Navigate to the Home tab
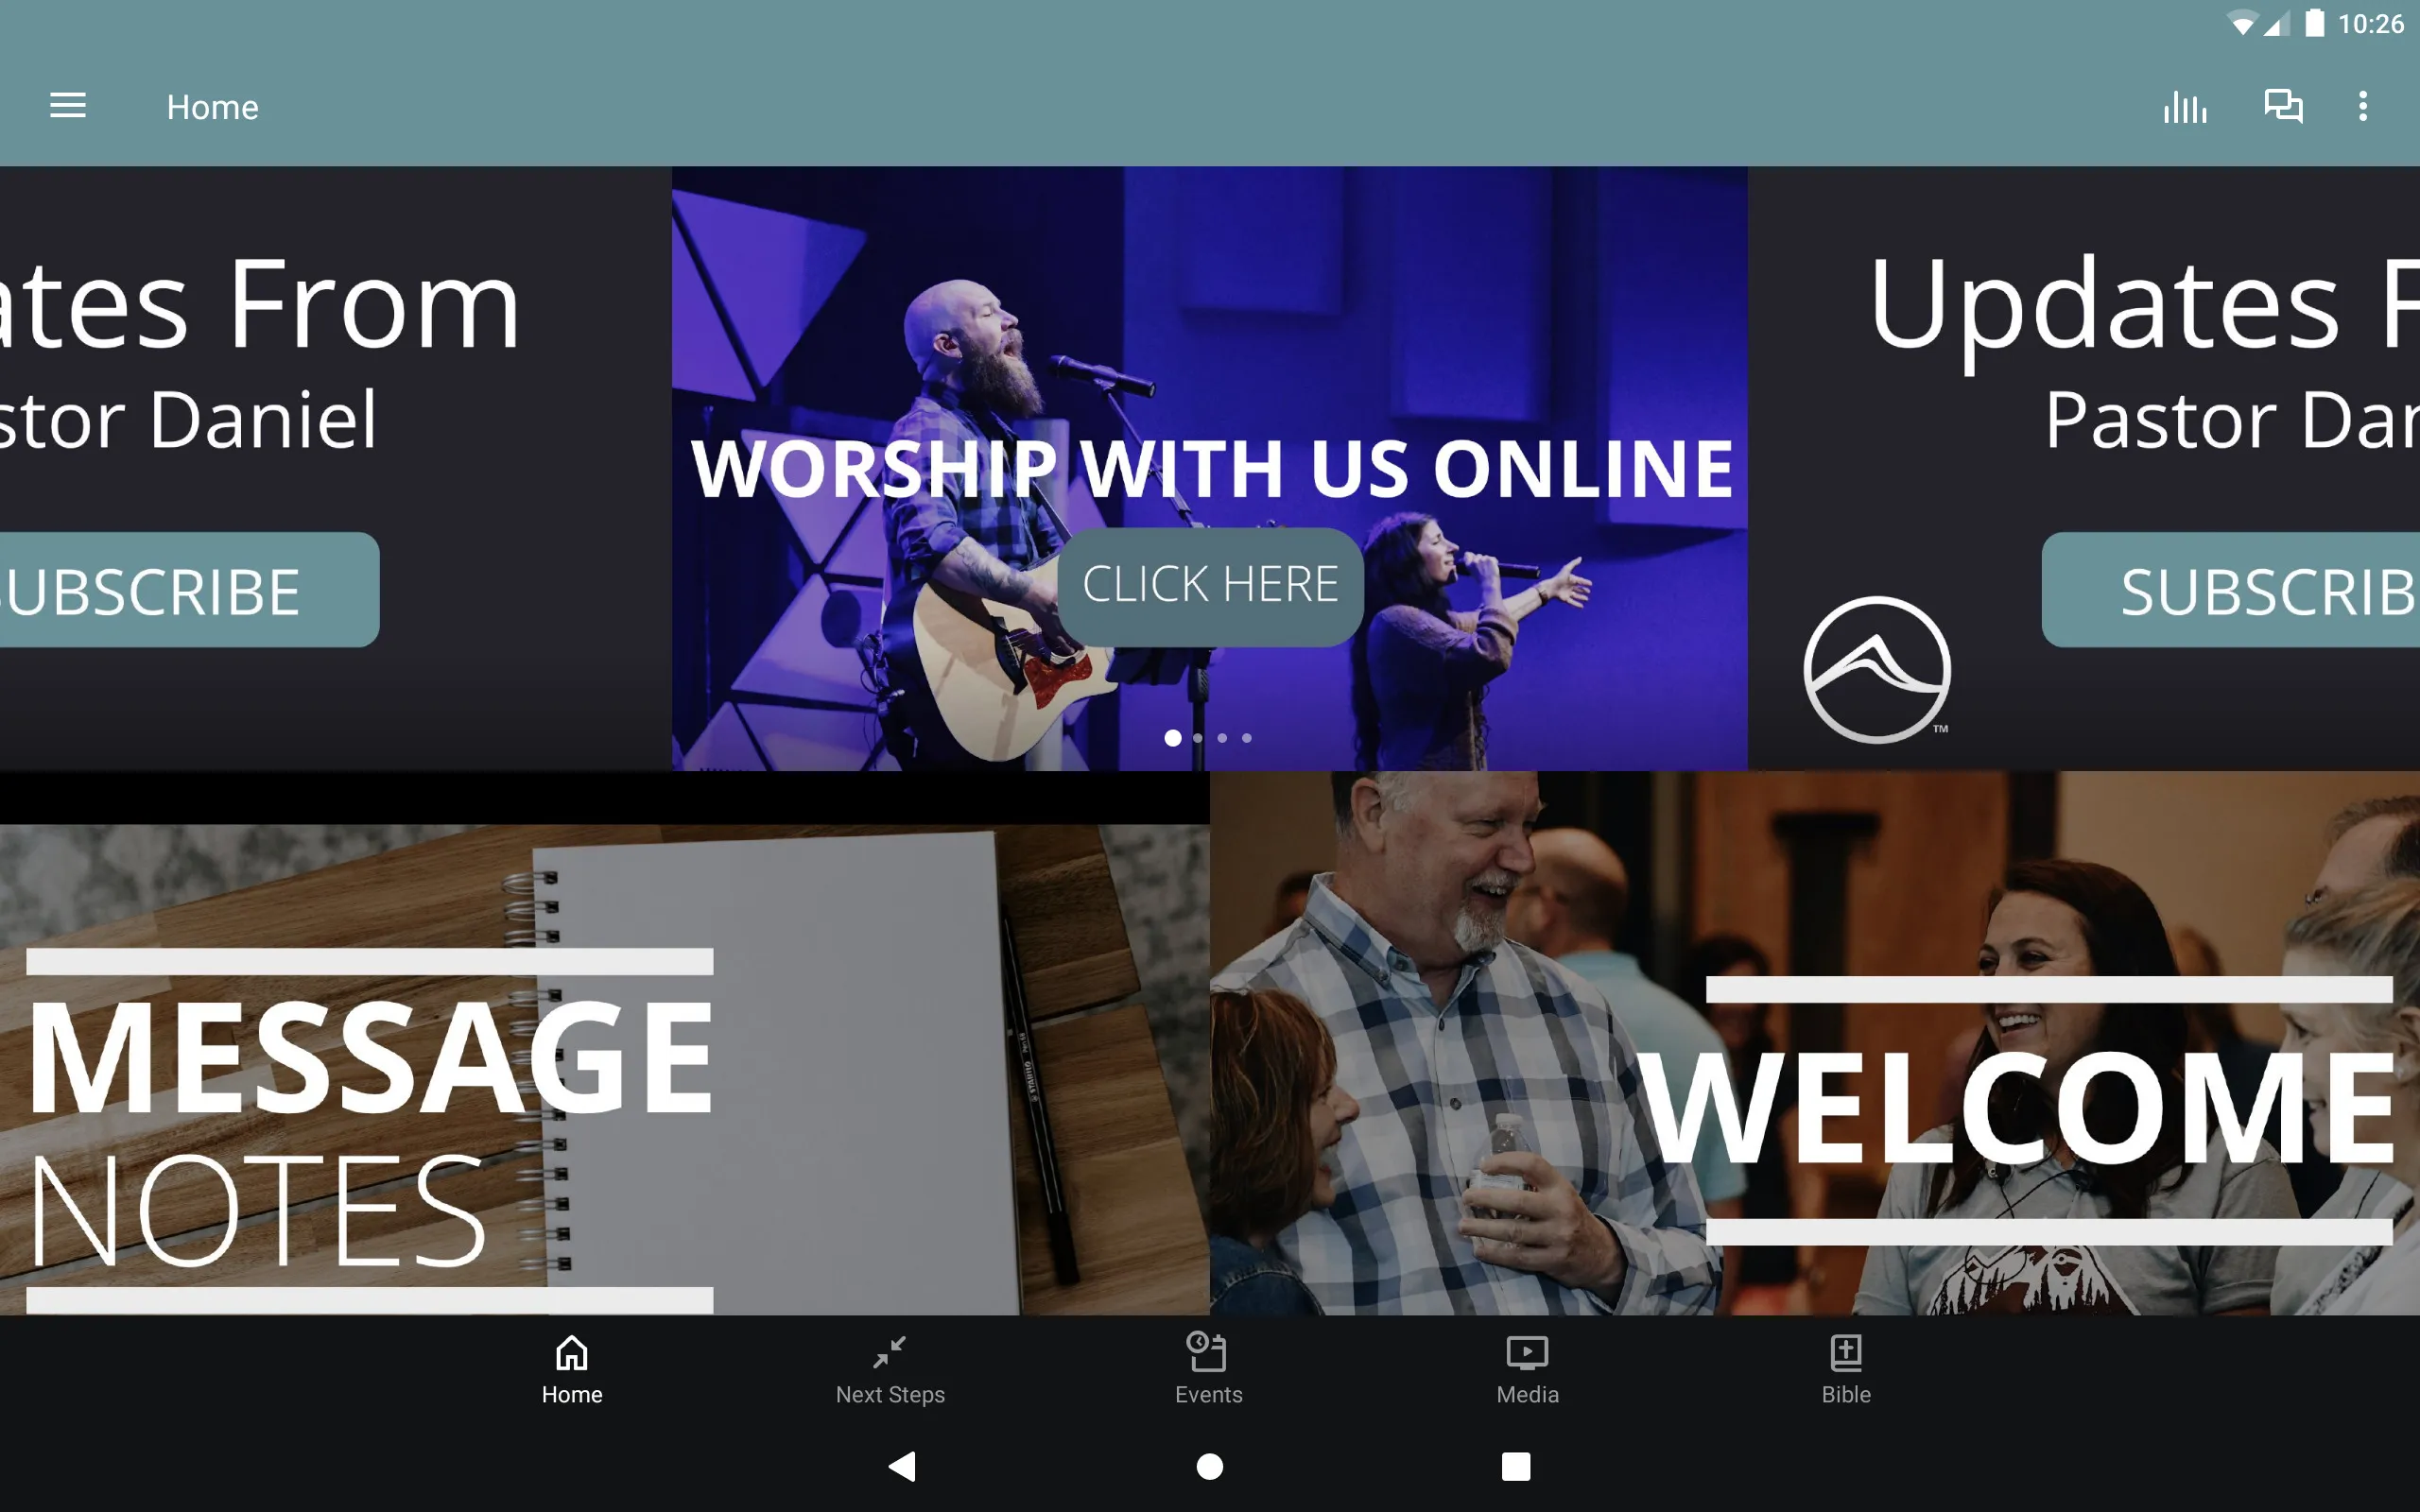 pos(572,1367)
